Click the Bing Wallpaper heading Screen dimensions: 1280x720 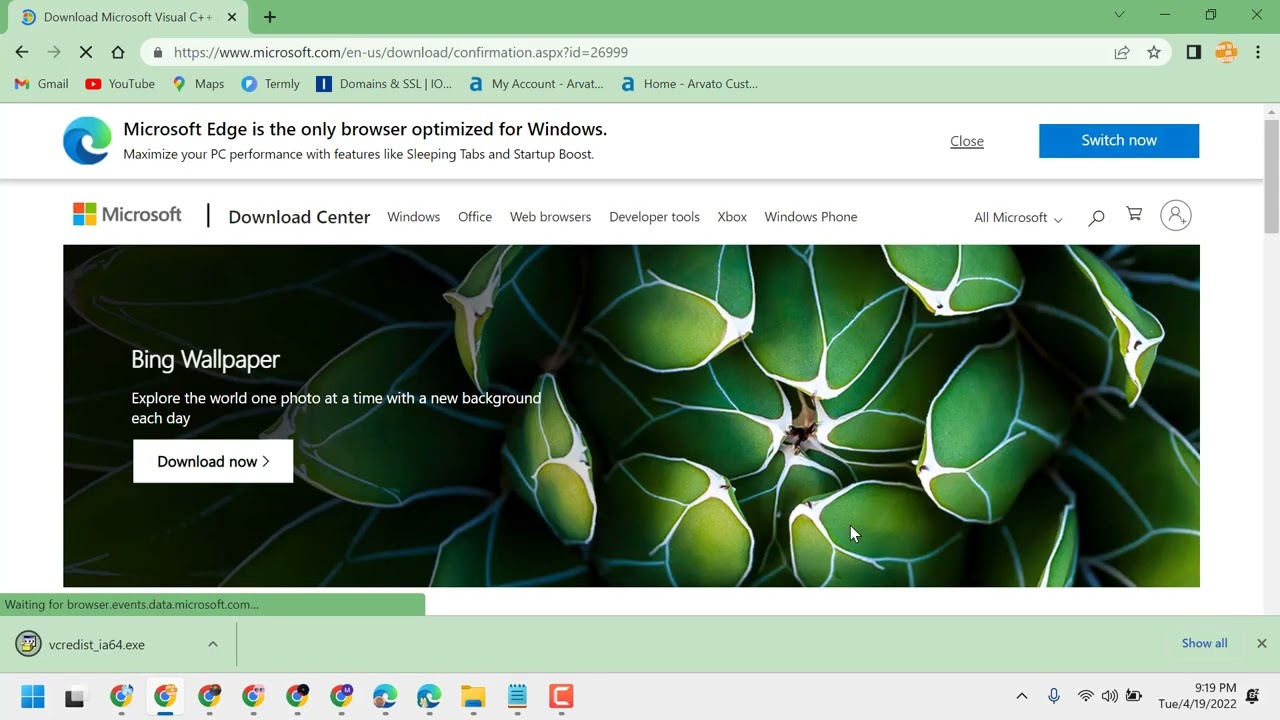205,359
